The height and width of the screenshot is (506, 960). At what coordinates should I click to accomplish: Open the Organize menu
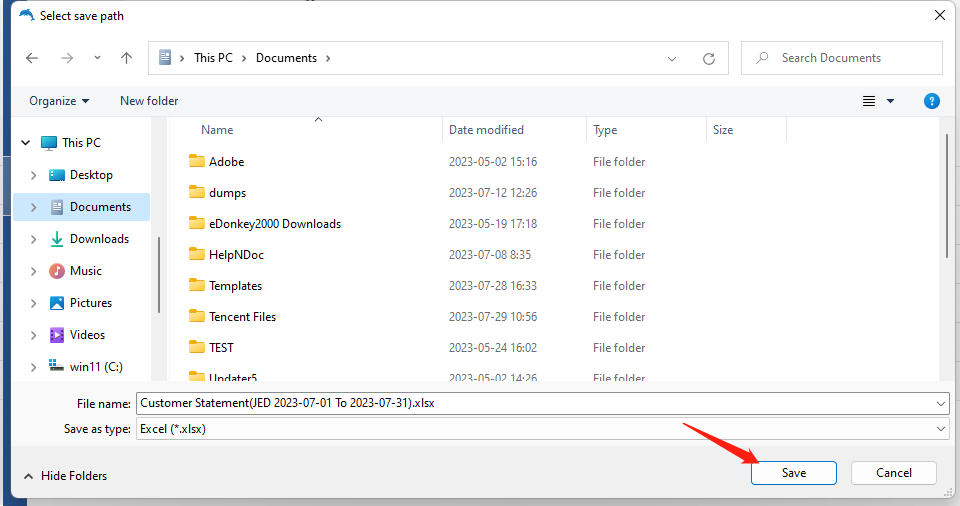pyautogui.click(x=59, y=101)
